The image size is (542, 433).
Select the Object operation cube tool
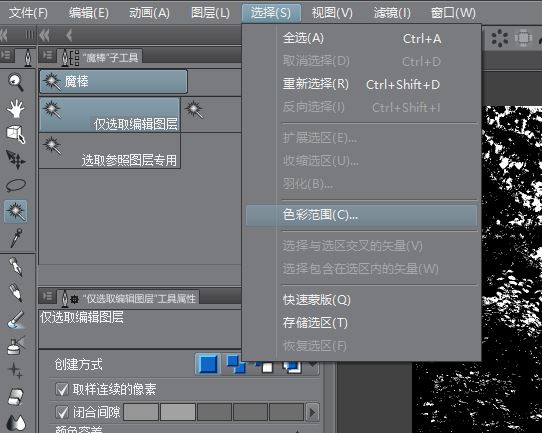(x=16, y=134)
